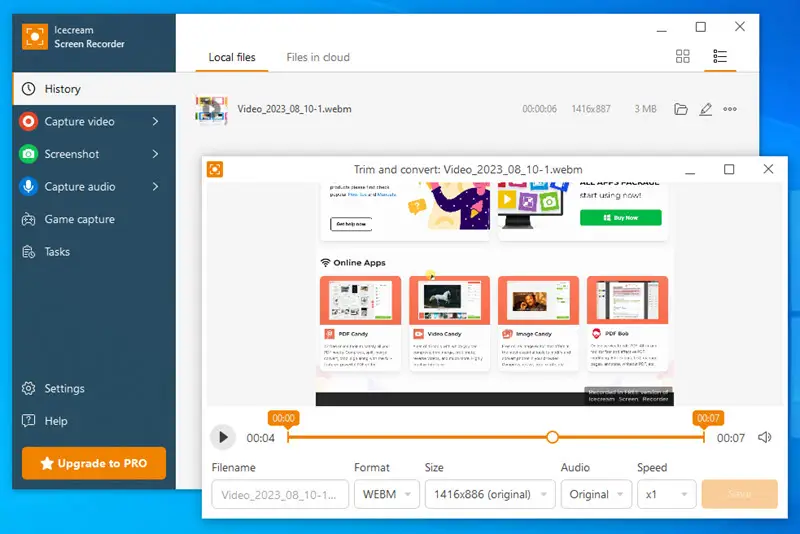Mute audio with the speaker icon
This screenshot has width=800, height=534.
coord(765,438)
